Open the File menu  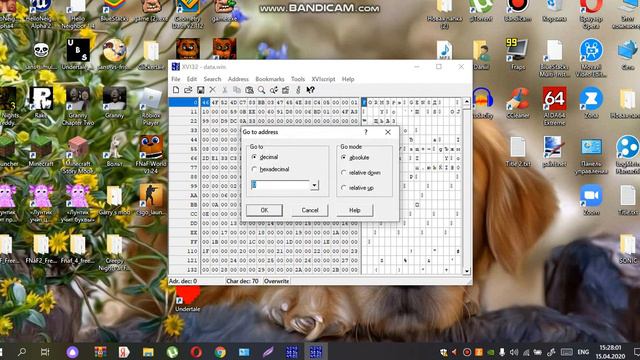pos(176,79)
